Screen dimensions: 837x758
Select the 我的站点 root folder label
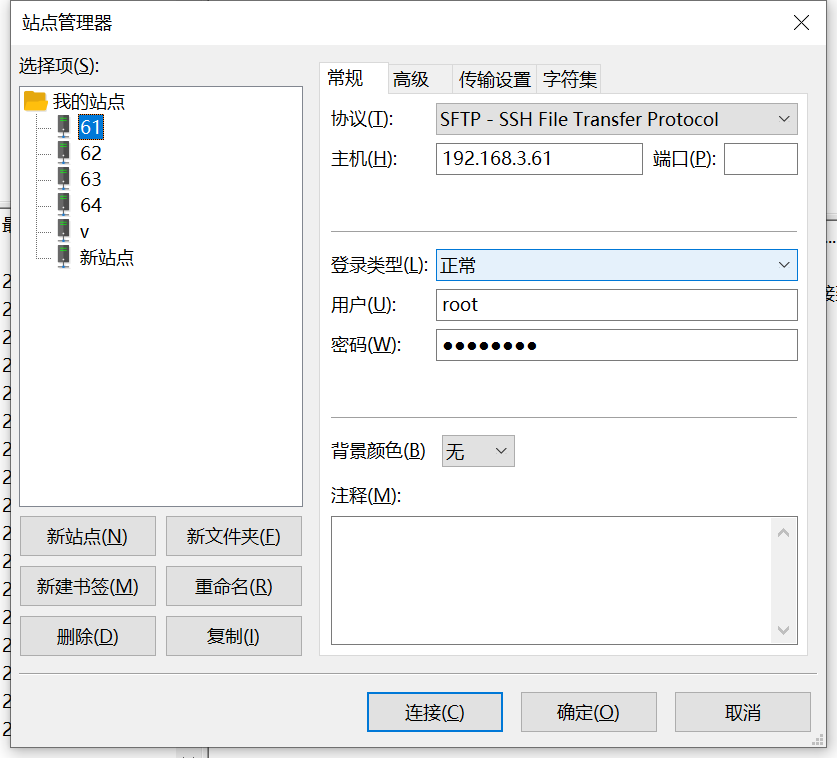tap(89, 101)
